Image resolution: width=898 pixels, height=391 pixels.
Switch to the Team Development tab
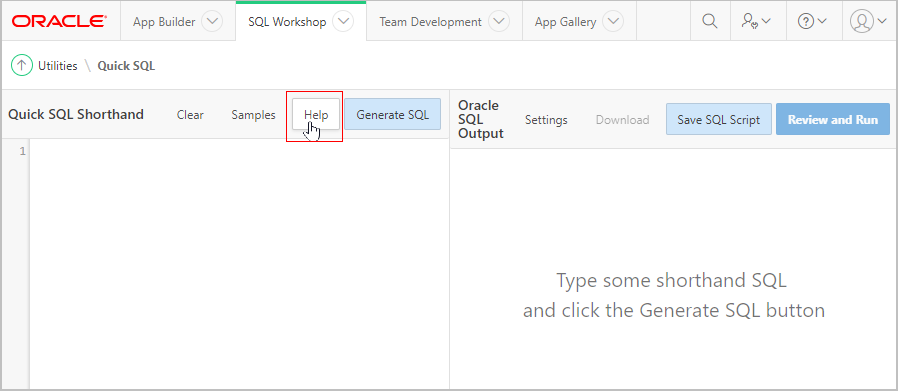pos(430,22)
